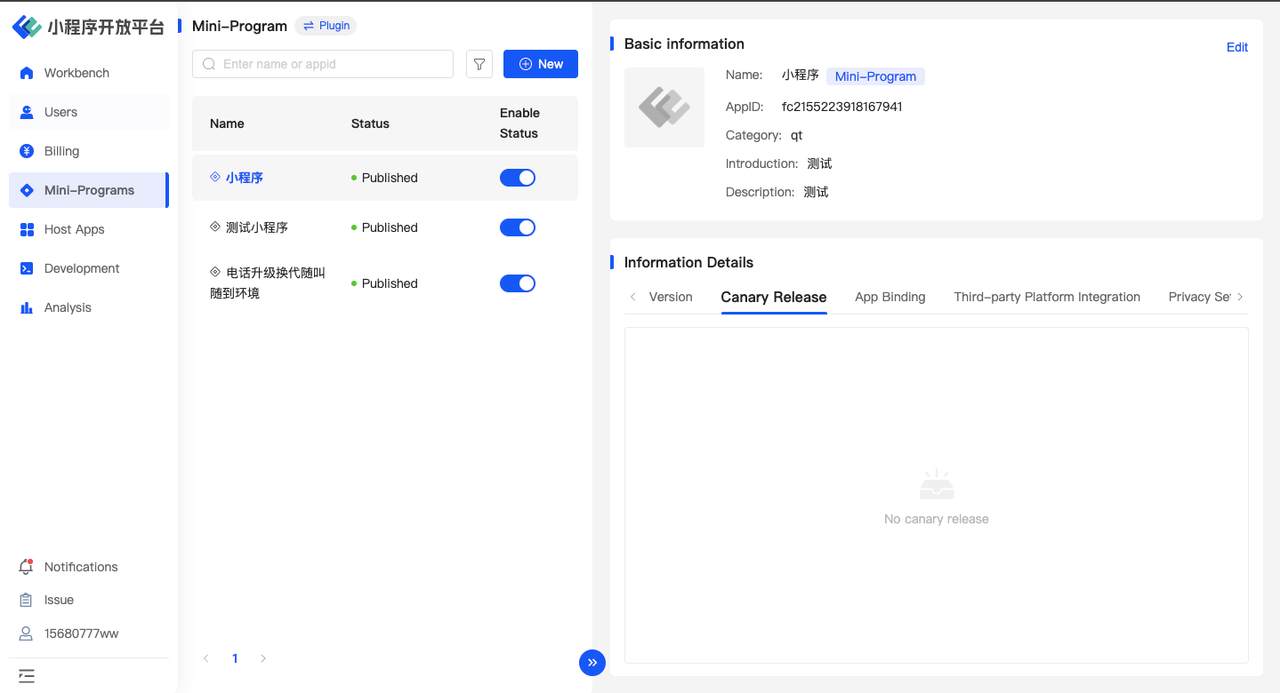Open Notifications from the sidebar
1280x693 pixels.
point(81,567)
